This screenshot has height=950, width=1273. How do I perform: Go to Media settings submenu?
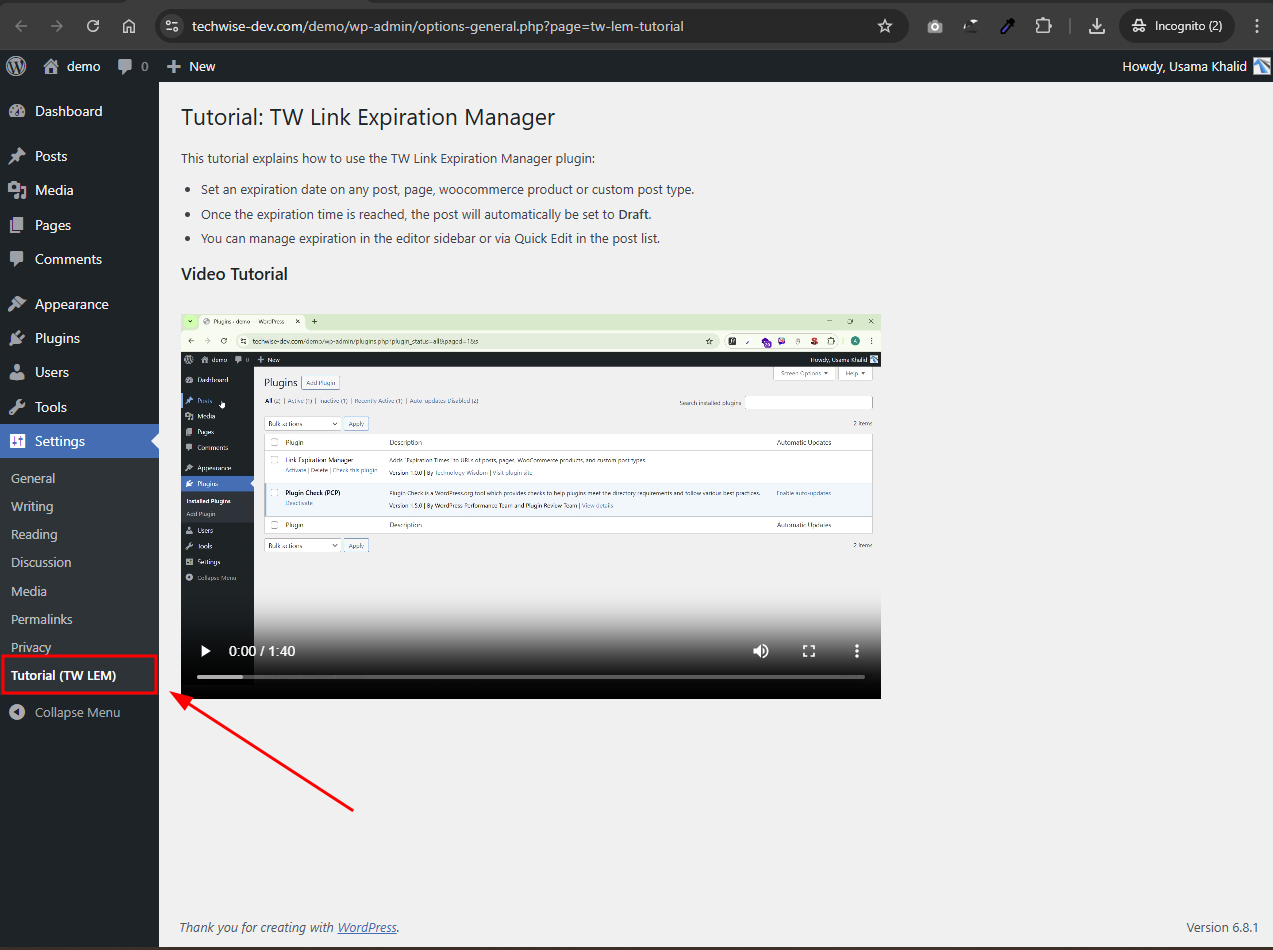pyautogui.click(x=29, y=591)
